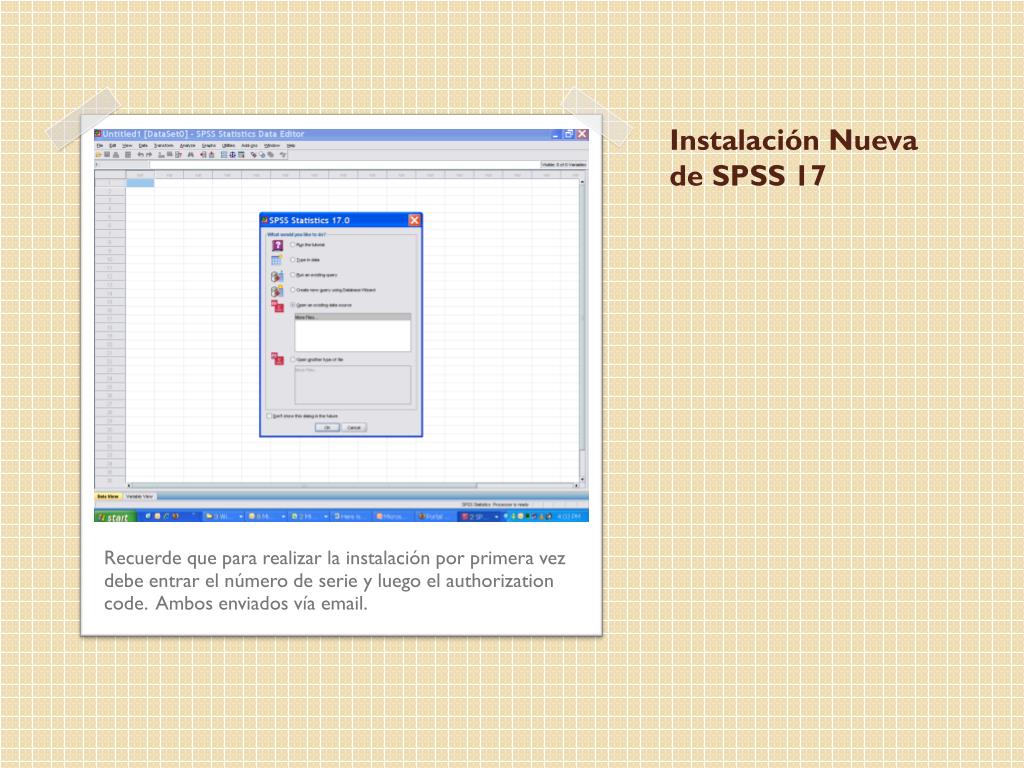Select the Type in data option
1024x768 pixels.
pos(293,260)
